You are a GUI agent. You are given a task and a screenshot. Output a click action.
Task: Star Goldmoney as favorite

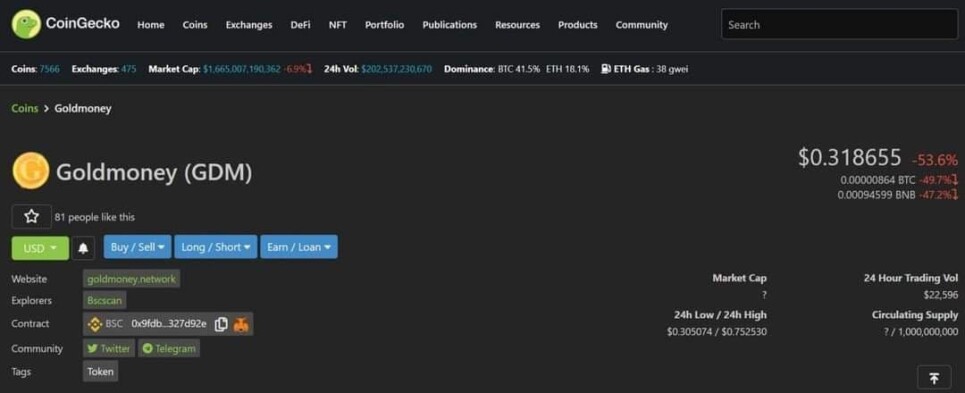click(x=31, y=216)
